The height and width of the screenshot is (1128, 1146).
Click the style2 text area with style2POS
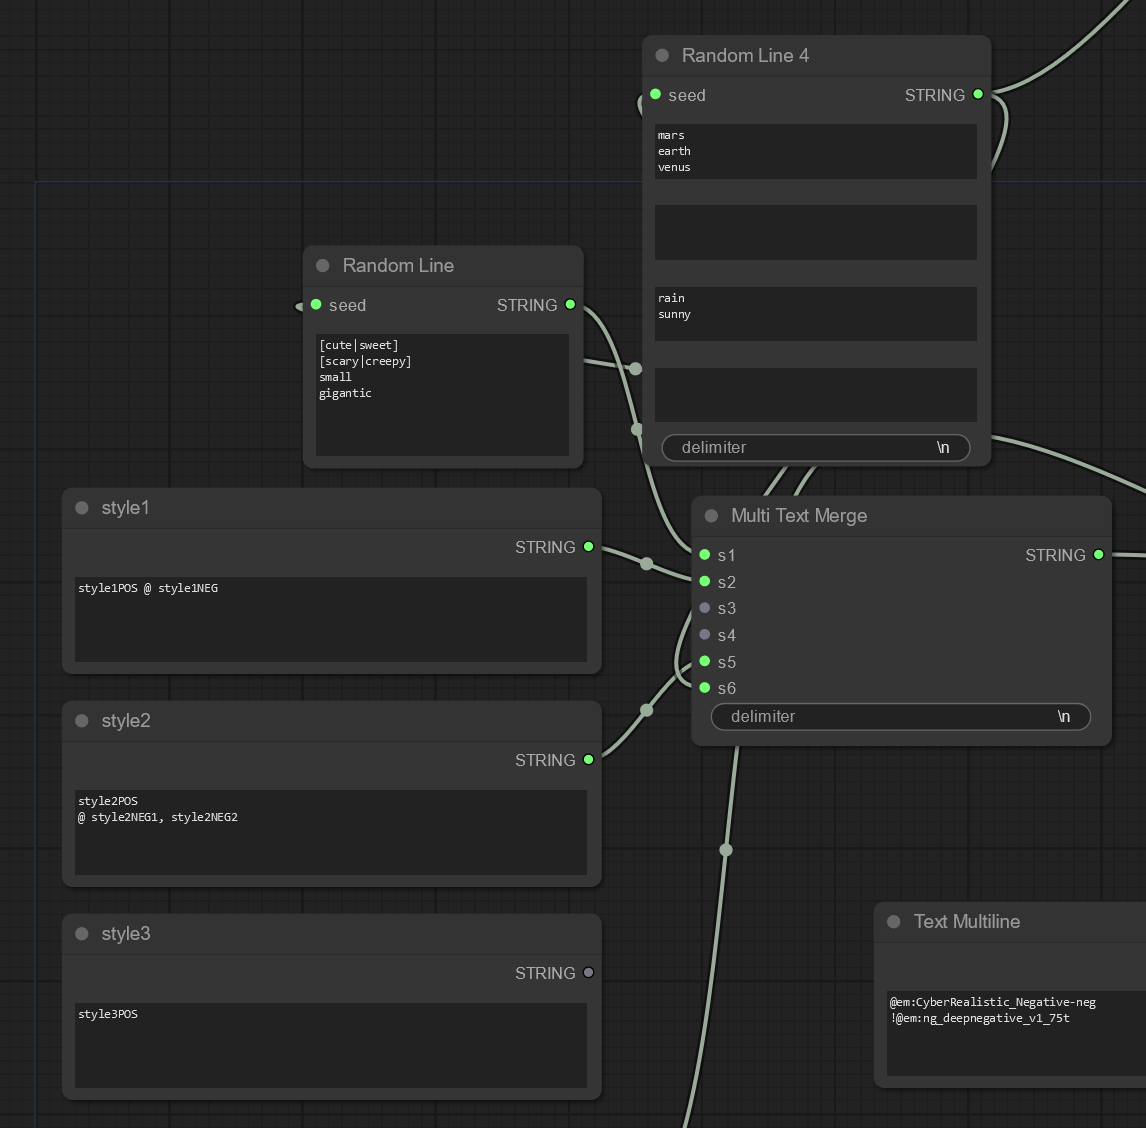[330, 832]
